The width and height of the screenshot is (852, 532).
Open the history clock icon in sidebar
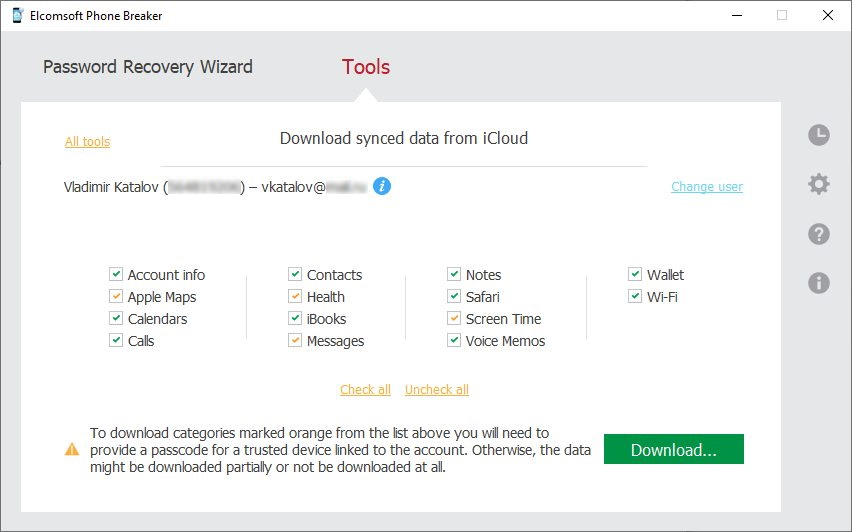tap(819, 135)
